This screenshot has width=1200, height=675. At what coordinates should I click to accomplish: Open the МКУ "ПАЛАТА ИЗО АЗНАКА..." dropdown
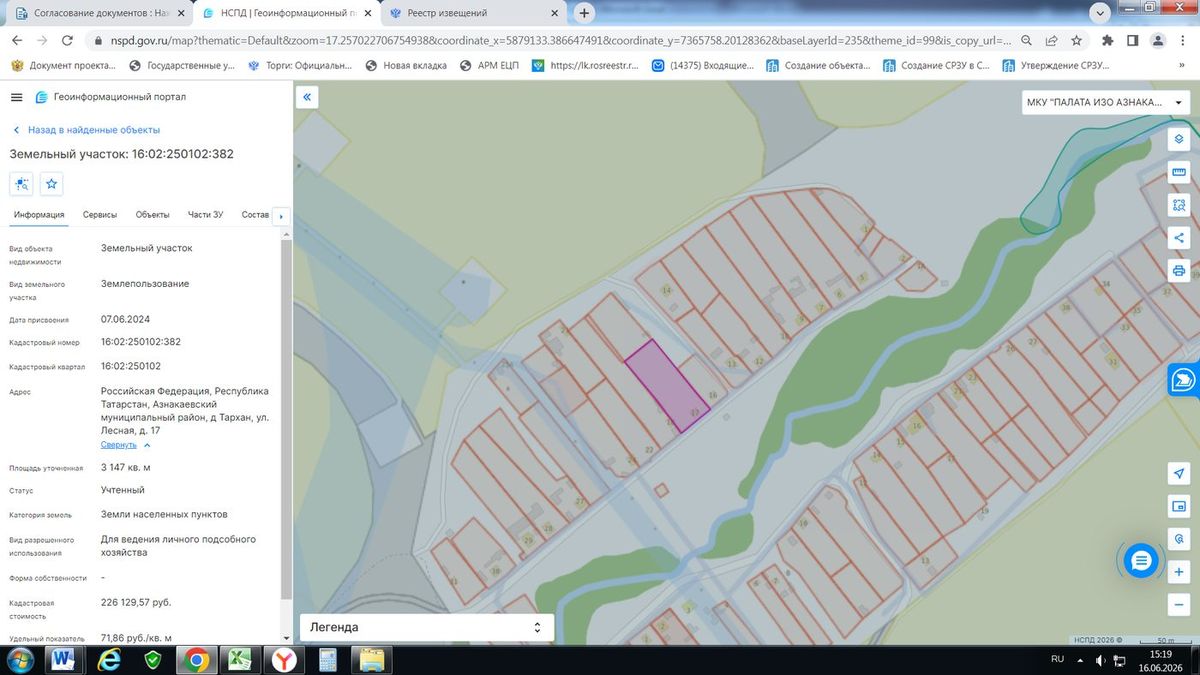pyautogui.click(x=1105, y=103)
